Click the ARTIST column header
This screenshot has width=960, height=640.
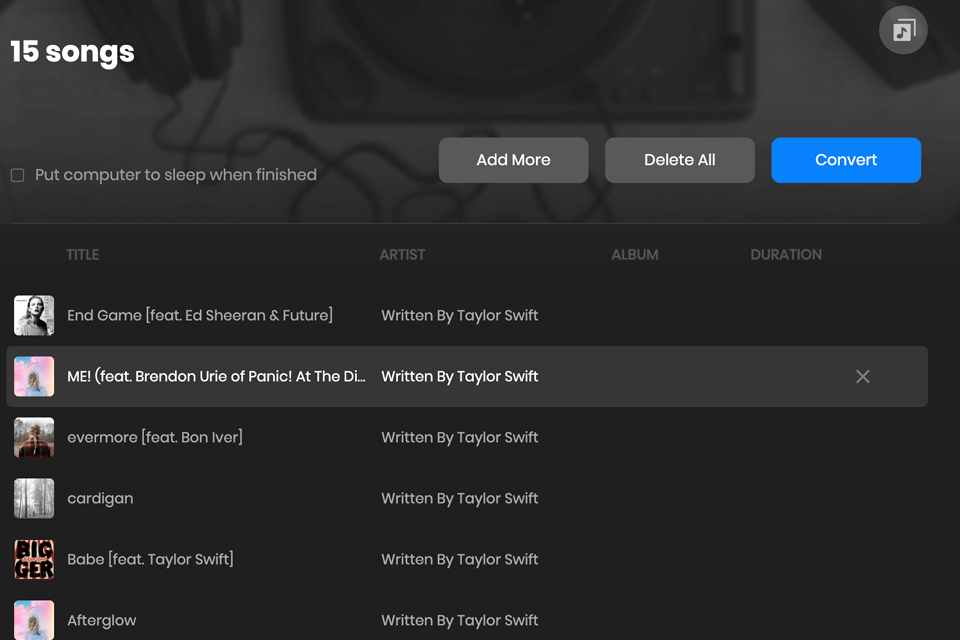[402, 255]
